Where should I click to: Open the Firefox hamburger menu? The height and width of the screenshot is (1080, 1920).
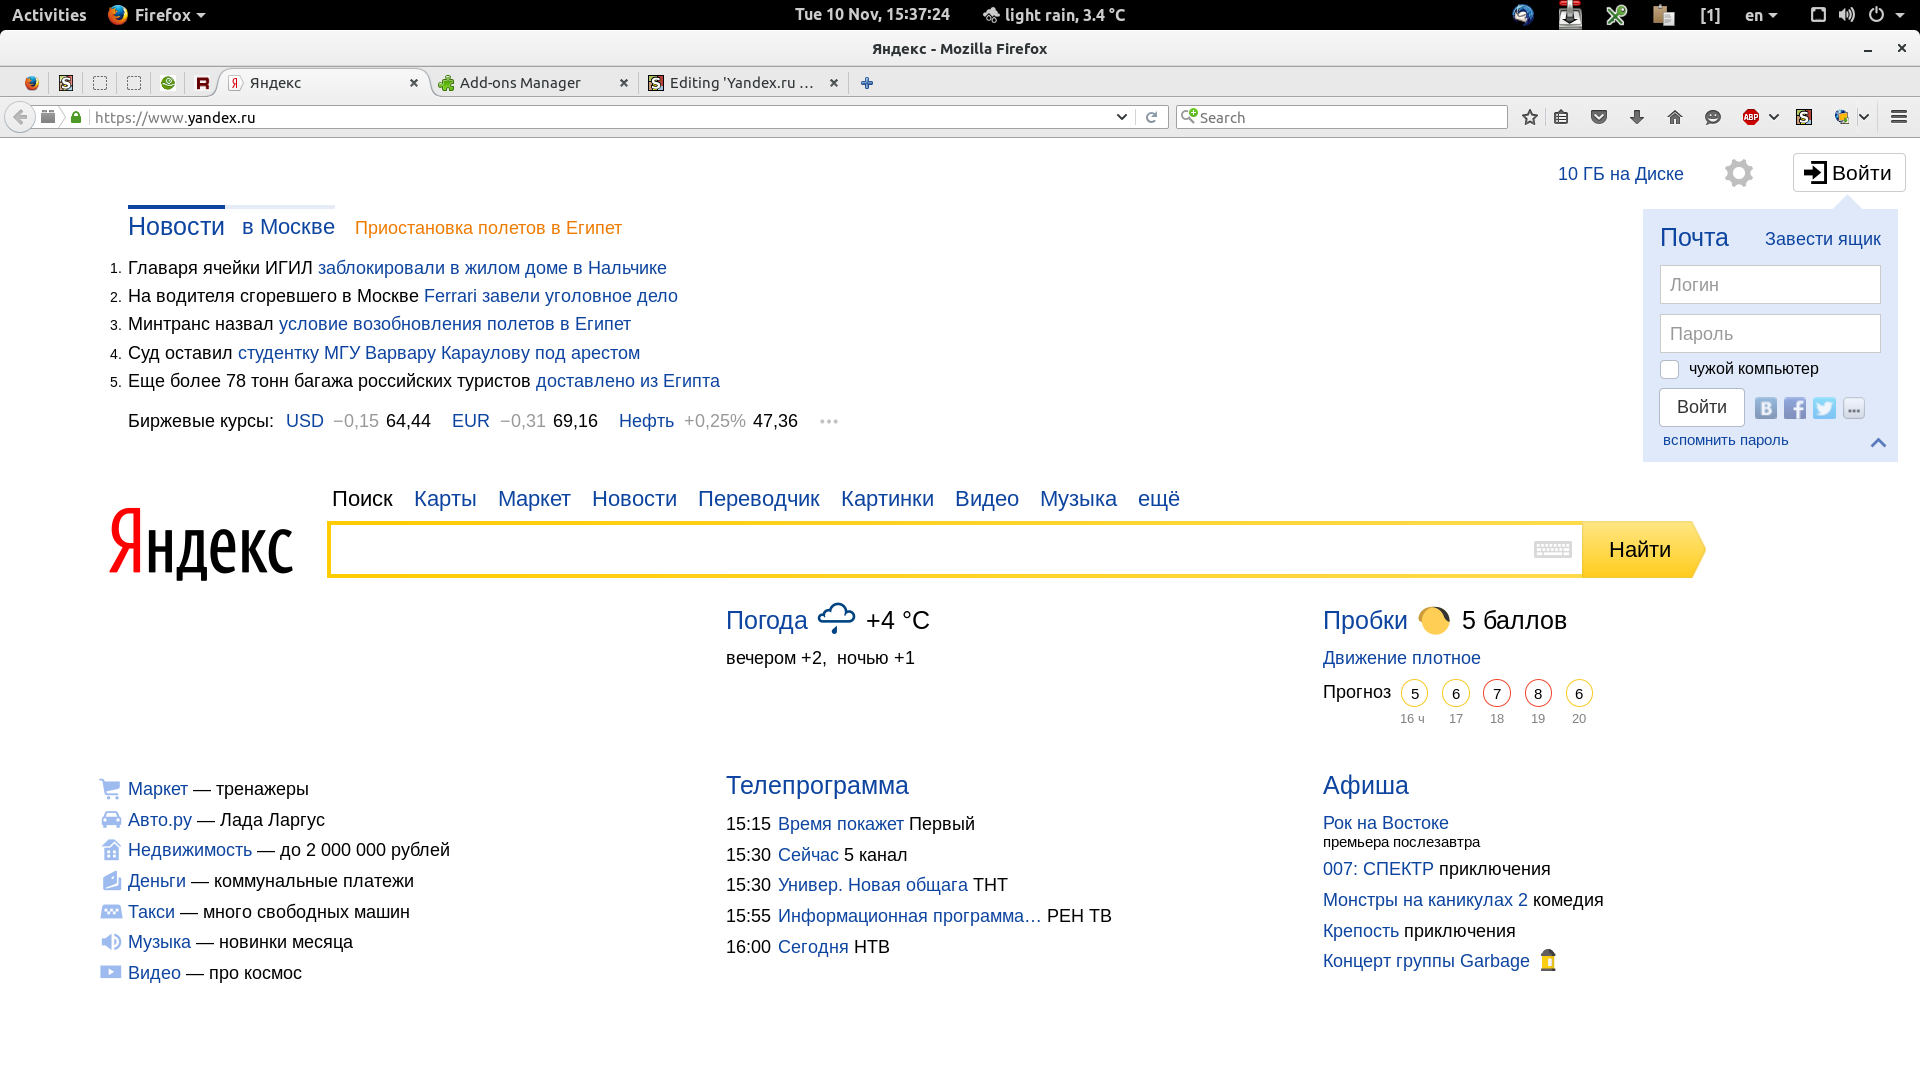click(x=1899, y=117)
